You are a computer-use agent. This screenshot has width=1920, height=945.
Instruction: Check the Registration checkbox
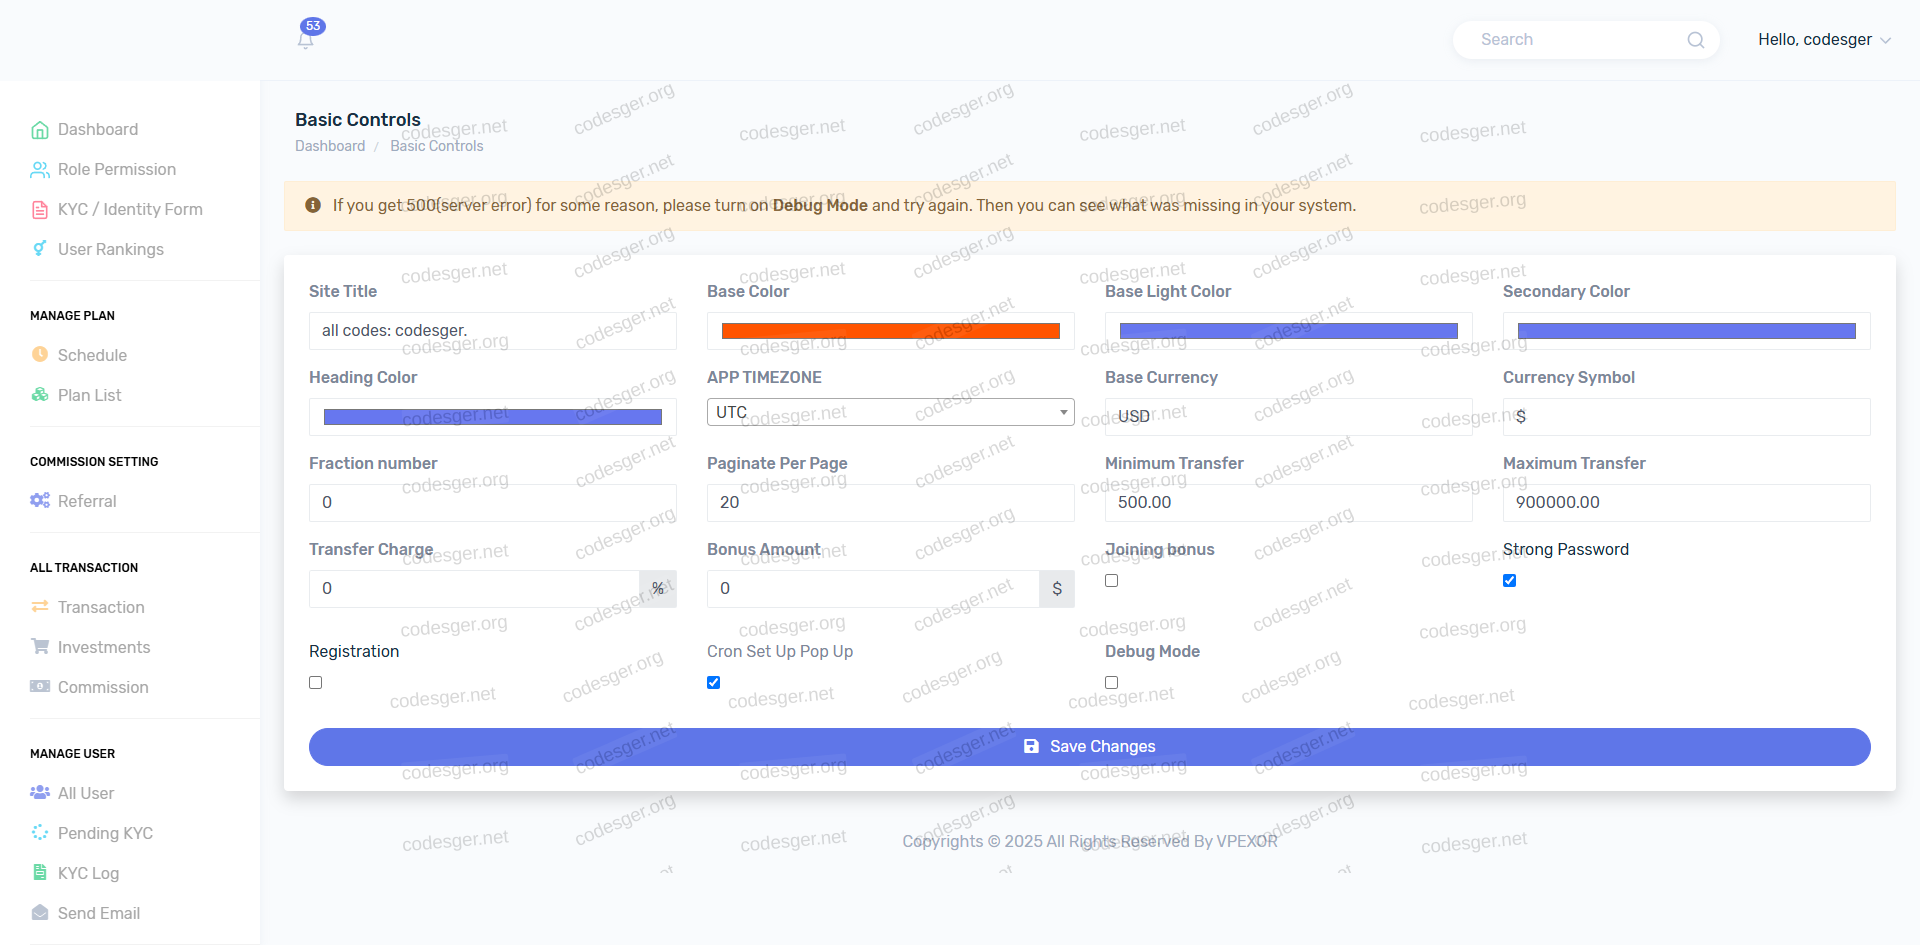(316, 683)
